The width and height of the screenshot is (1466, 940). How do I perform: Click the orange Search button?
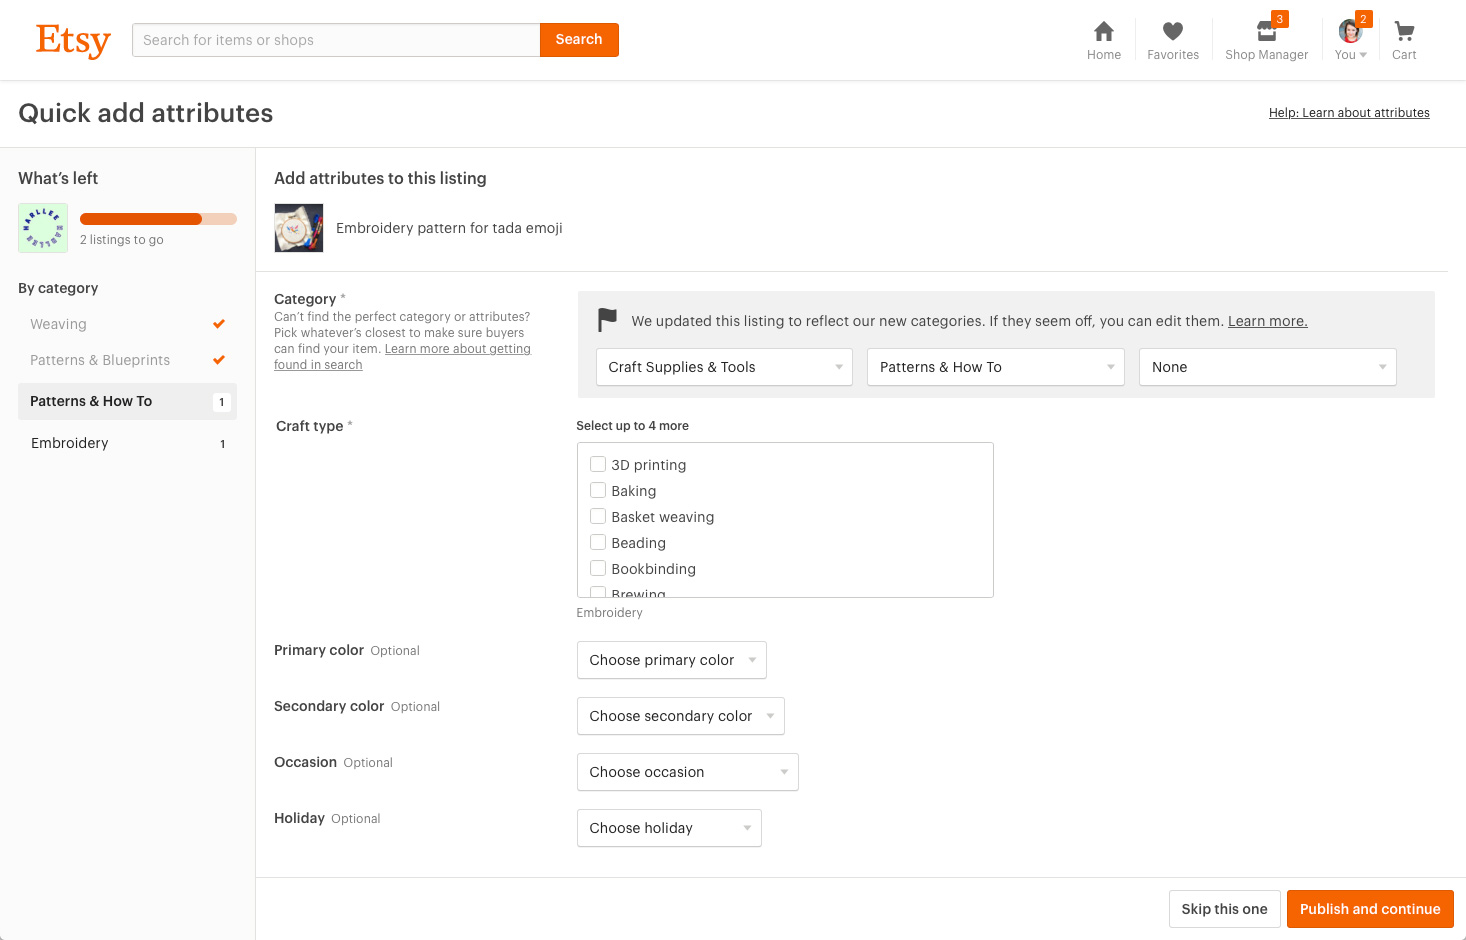[579, 40]
